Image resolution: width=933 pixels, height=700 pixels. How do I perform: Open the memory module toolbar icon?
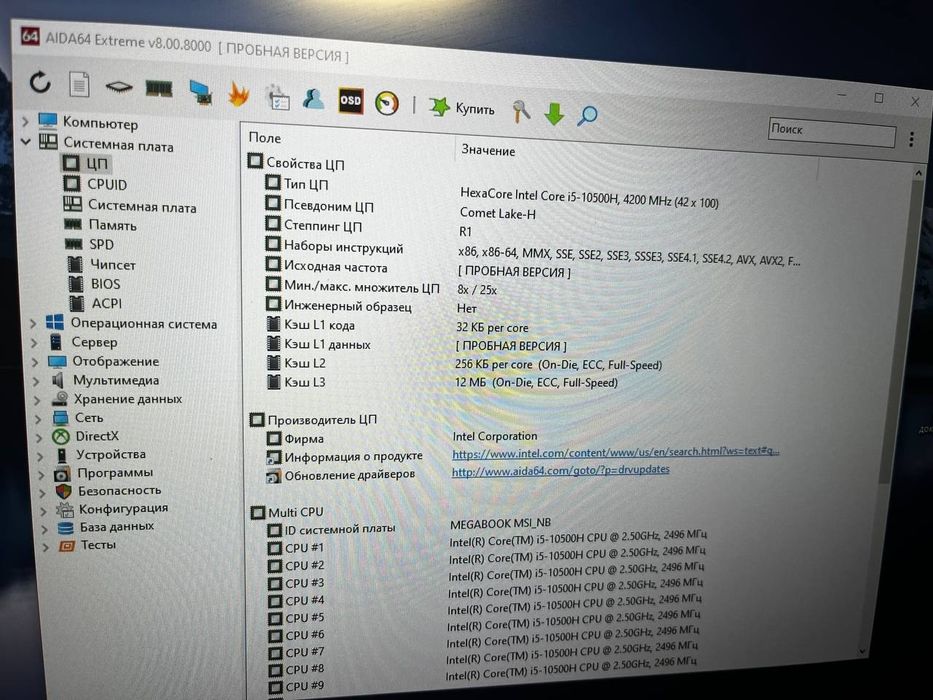[x=159, y=89]
